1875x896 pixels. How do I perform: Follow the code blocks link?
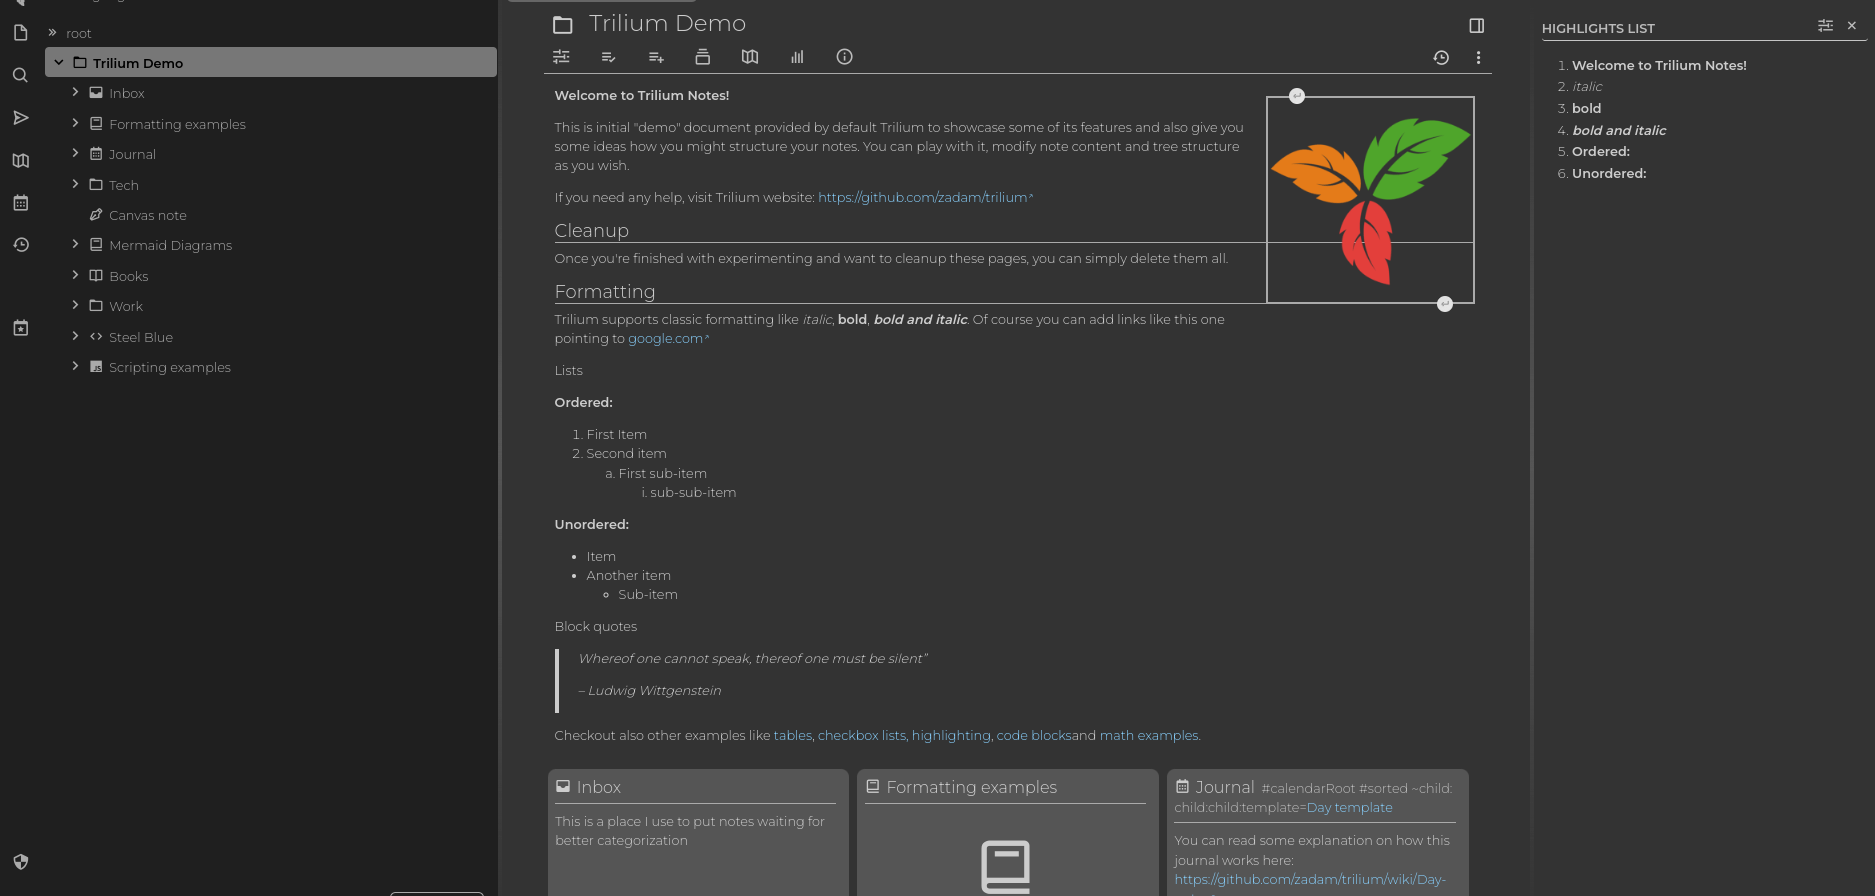point(1034,735)
